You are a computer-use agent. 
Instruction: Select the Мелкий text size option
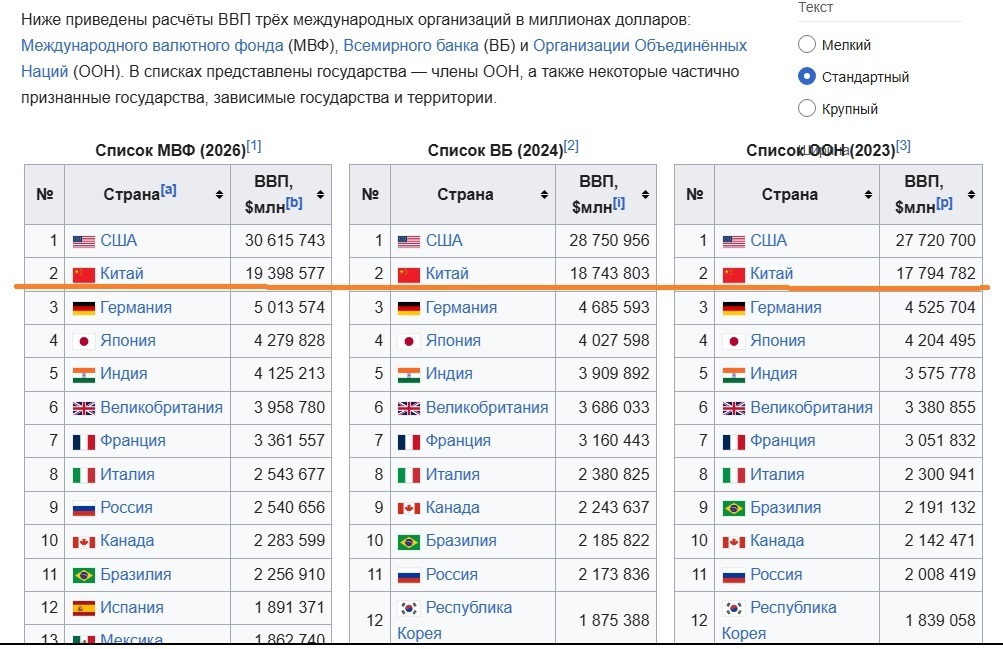click(x=807, y=44)
